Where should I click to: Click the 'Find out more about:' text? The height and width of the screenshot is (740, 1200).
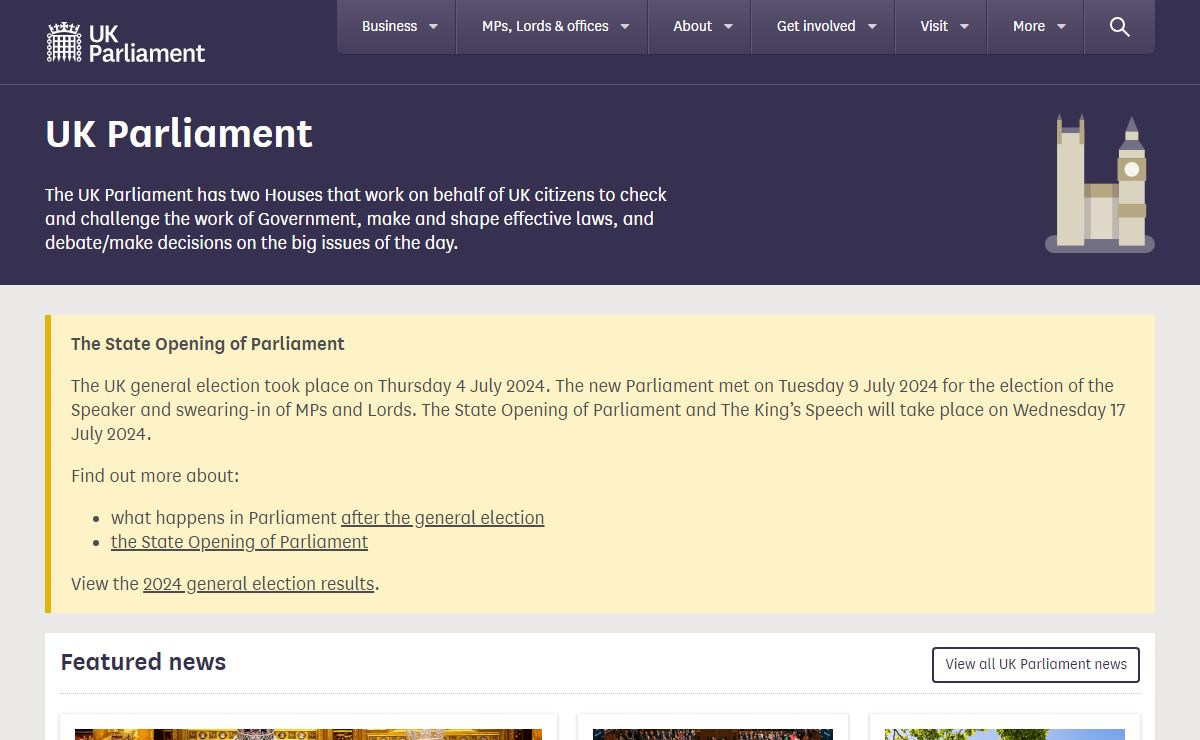coord(155,476)
